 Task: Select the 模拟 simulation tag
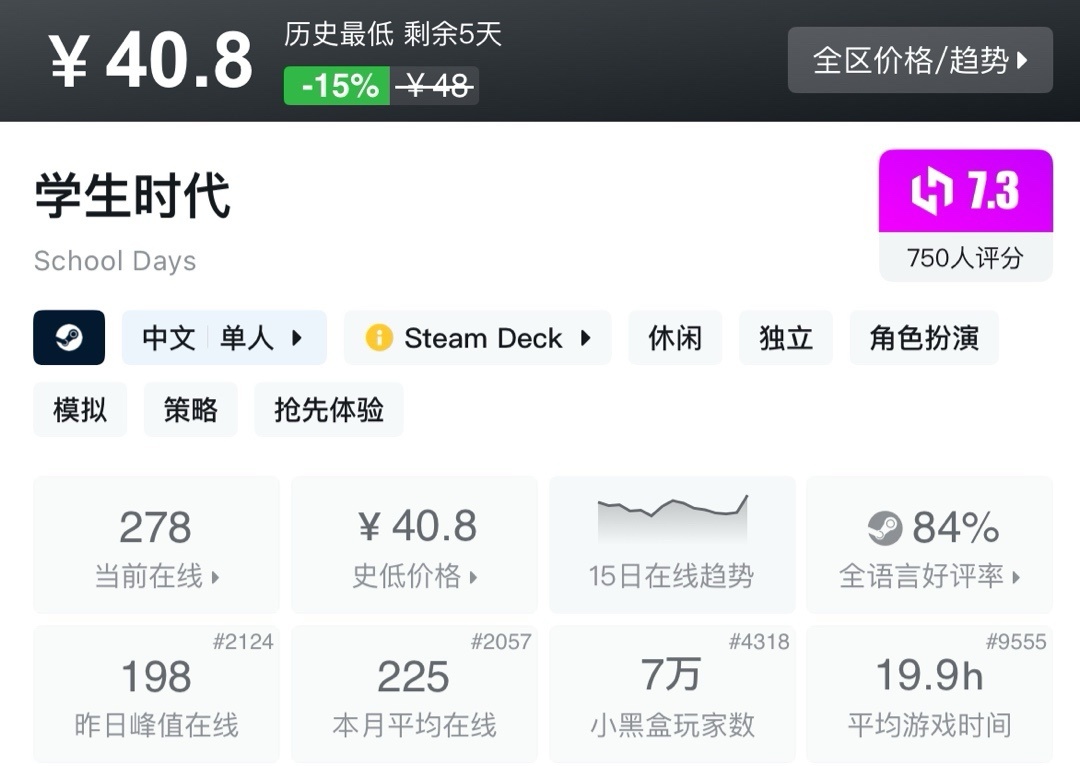coord(80,410)
